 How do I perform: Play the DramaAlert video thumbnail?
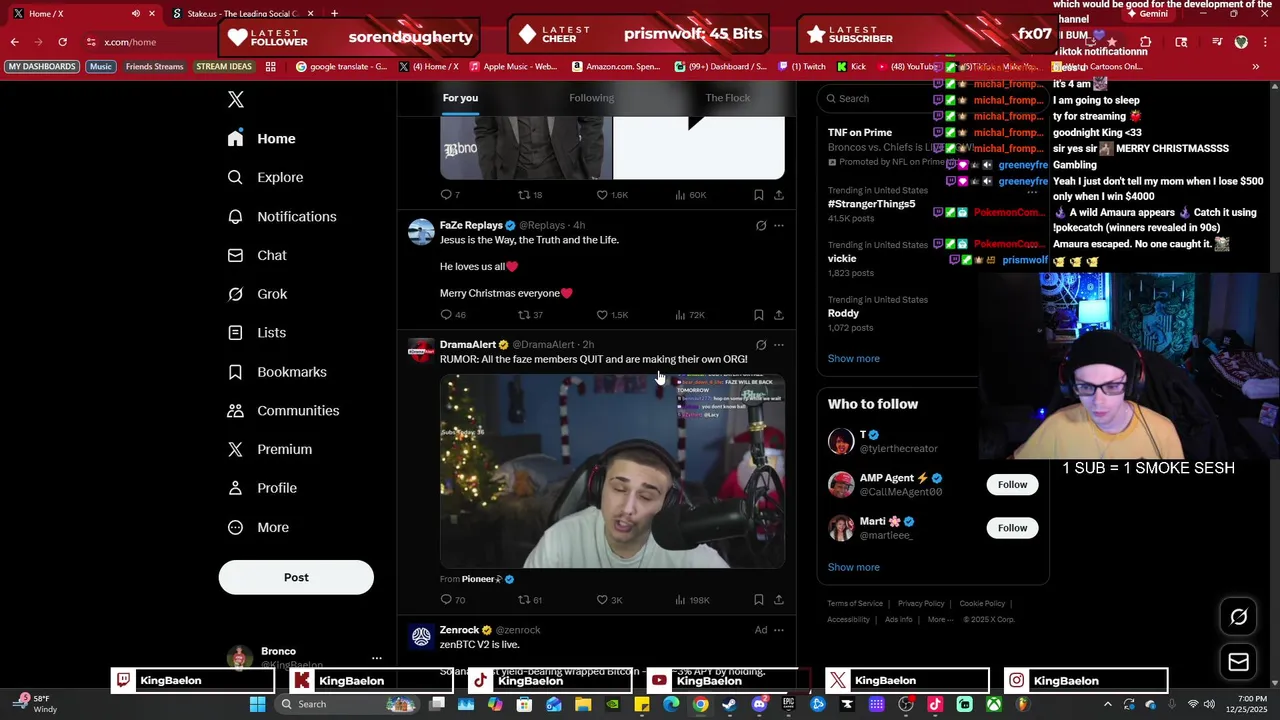tap(612, 471)
